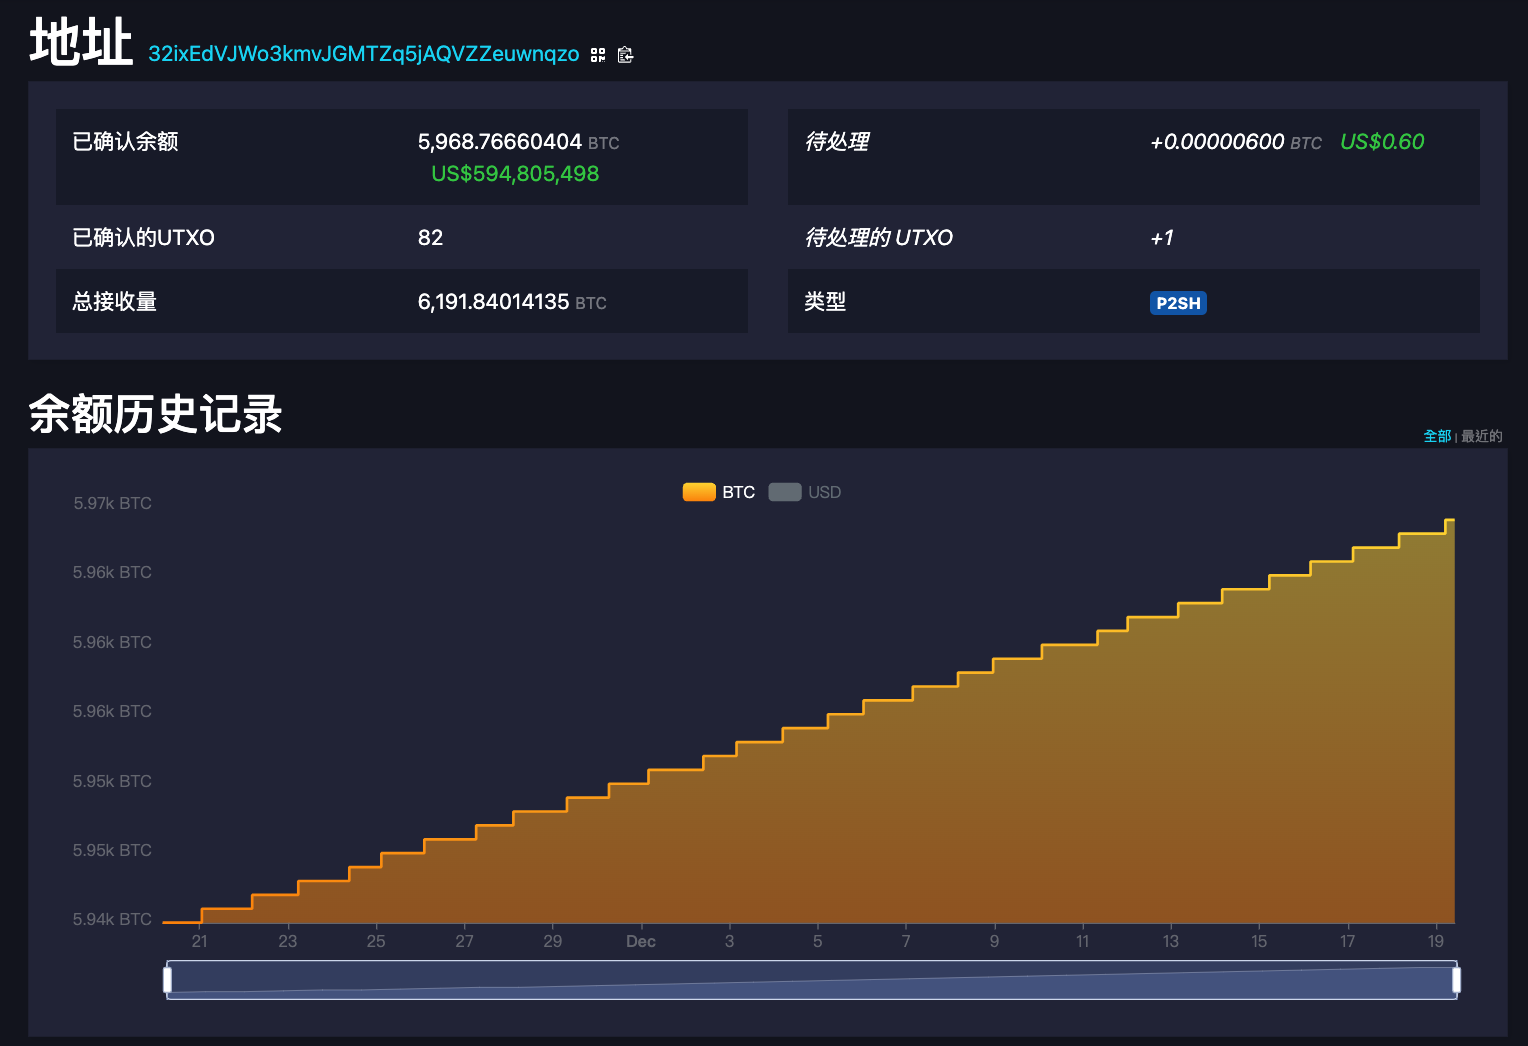
Task: Click the center of the chart range bar
Action: [x=812, y=980]
